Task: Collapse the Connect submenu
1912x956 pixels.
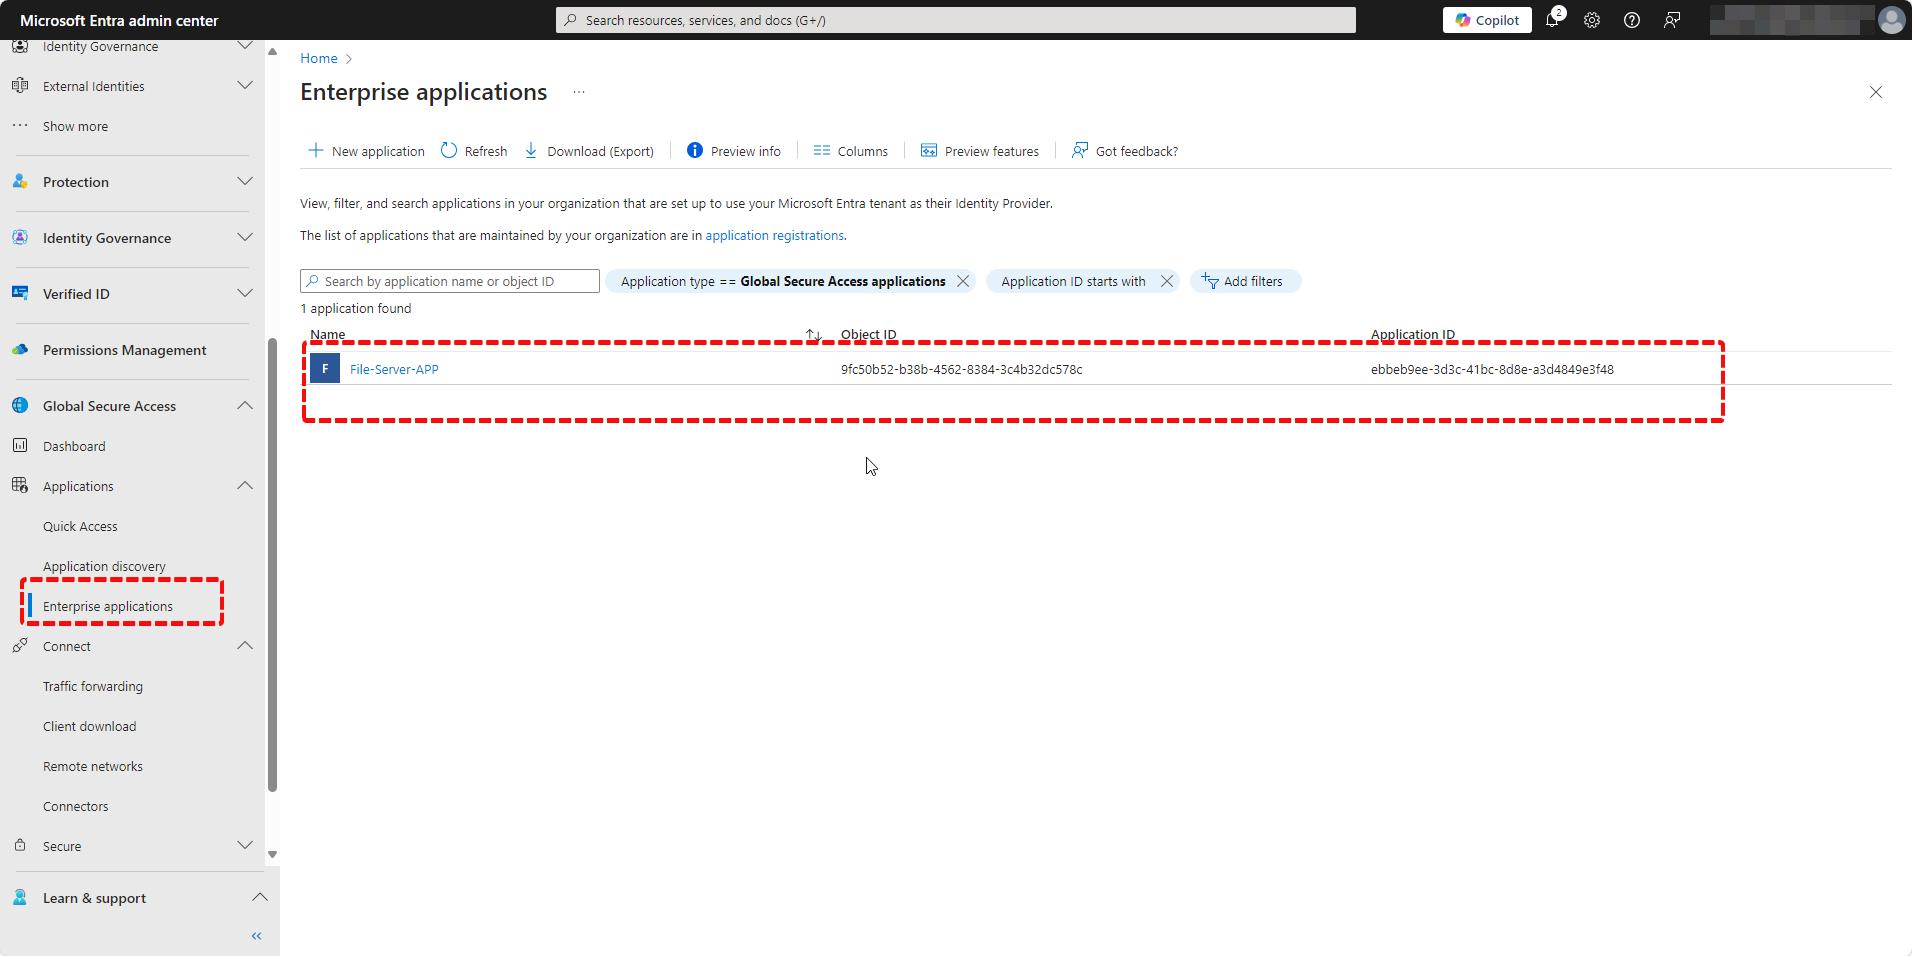Action: coord(244,646)
